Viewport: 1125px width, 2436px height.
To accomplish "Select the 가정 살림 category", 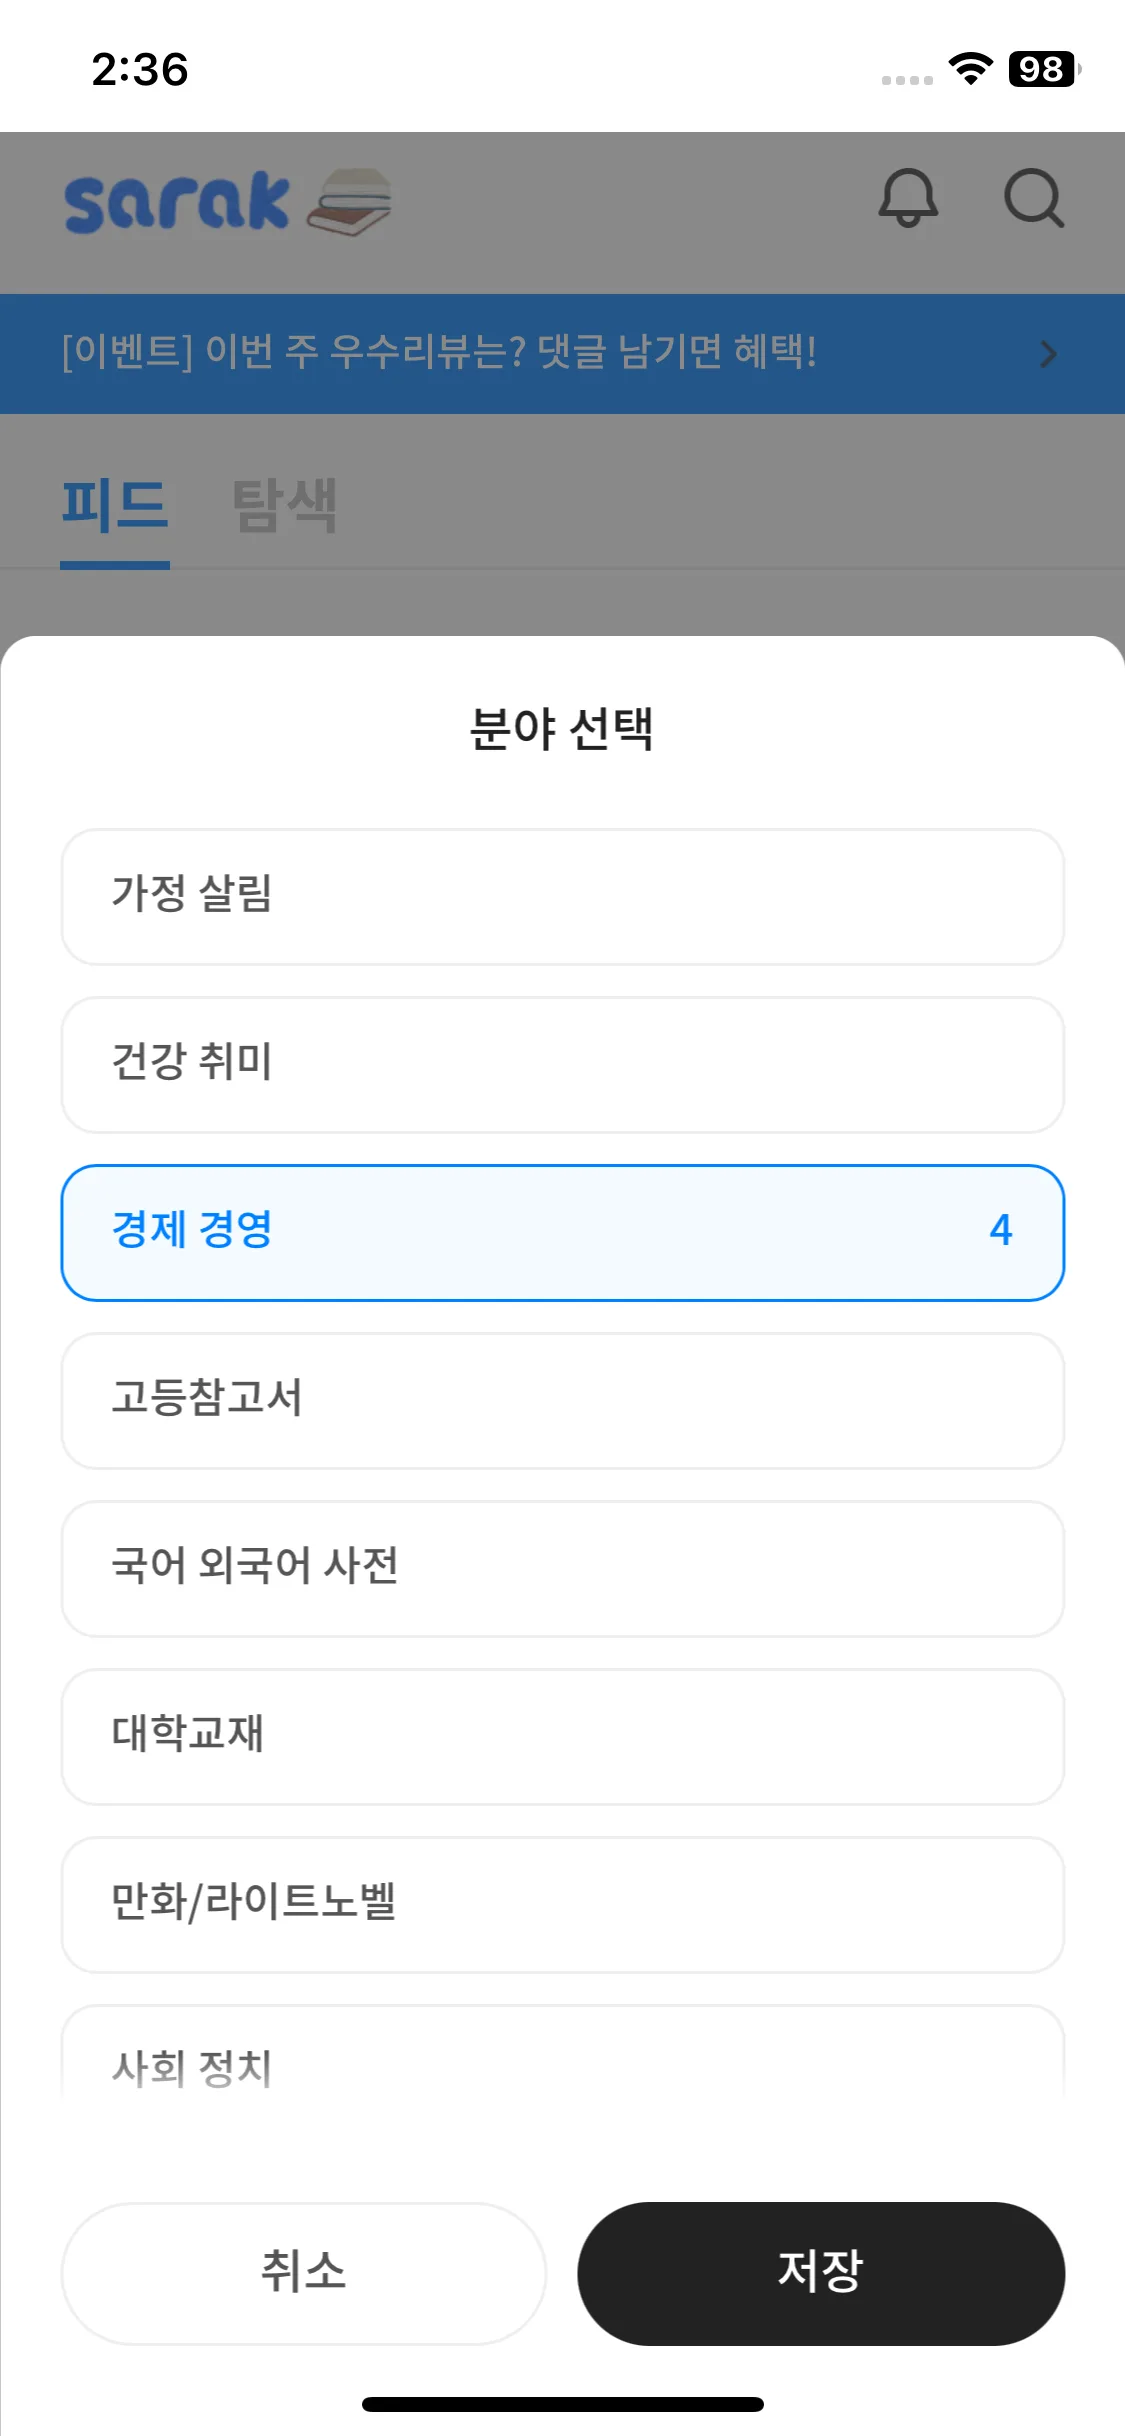I will click(x=562, y=896).
